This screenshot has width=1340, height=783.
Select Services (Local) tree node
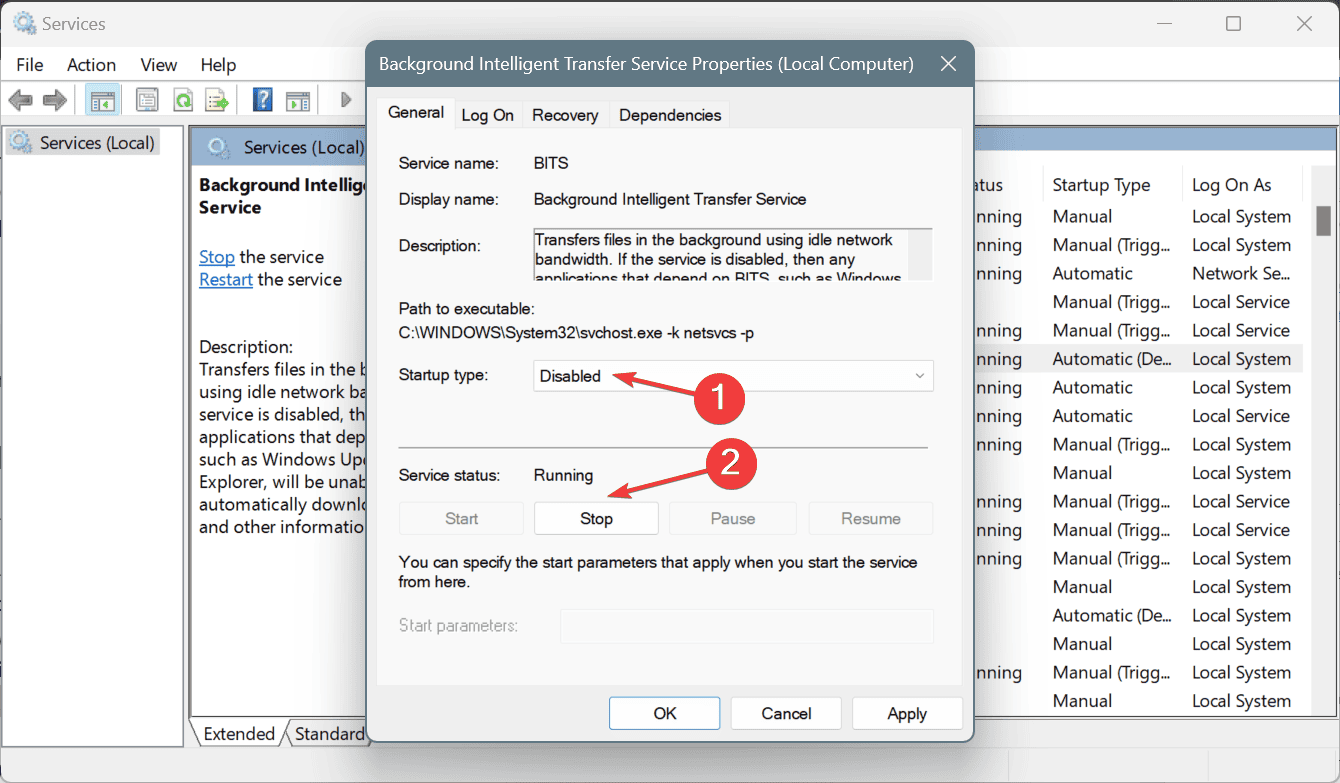[x=83, y=143]
